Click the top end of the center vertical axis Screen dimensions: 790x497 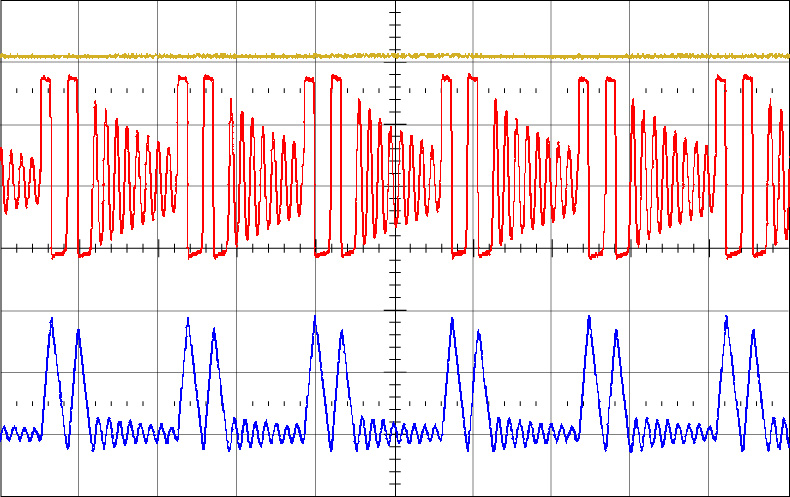tap(396, 4)
